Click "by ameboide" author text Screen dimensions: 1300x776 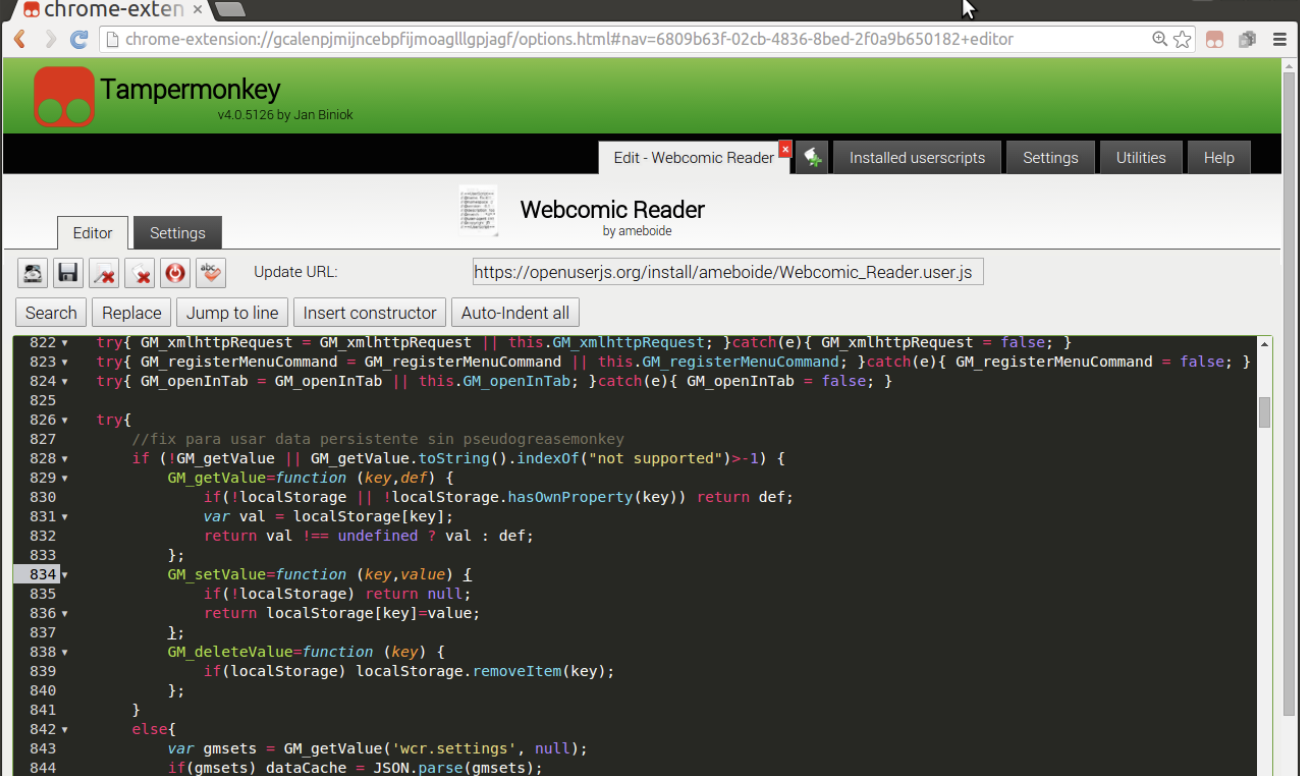[637, 231]
